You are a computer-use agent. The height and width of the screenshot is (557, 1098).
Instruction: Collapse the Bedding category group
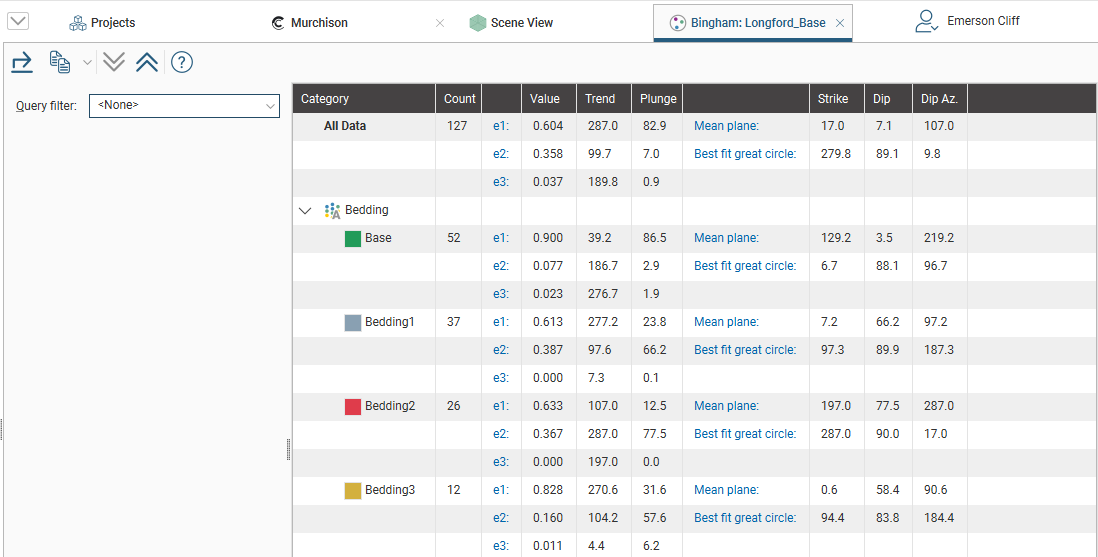tap(305, 210)
